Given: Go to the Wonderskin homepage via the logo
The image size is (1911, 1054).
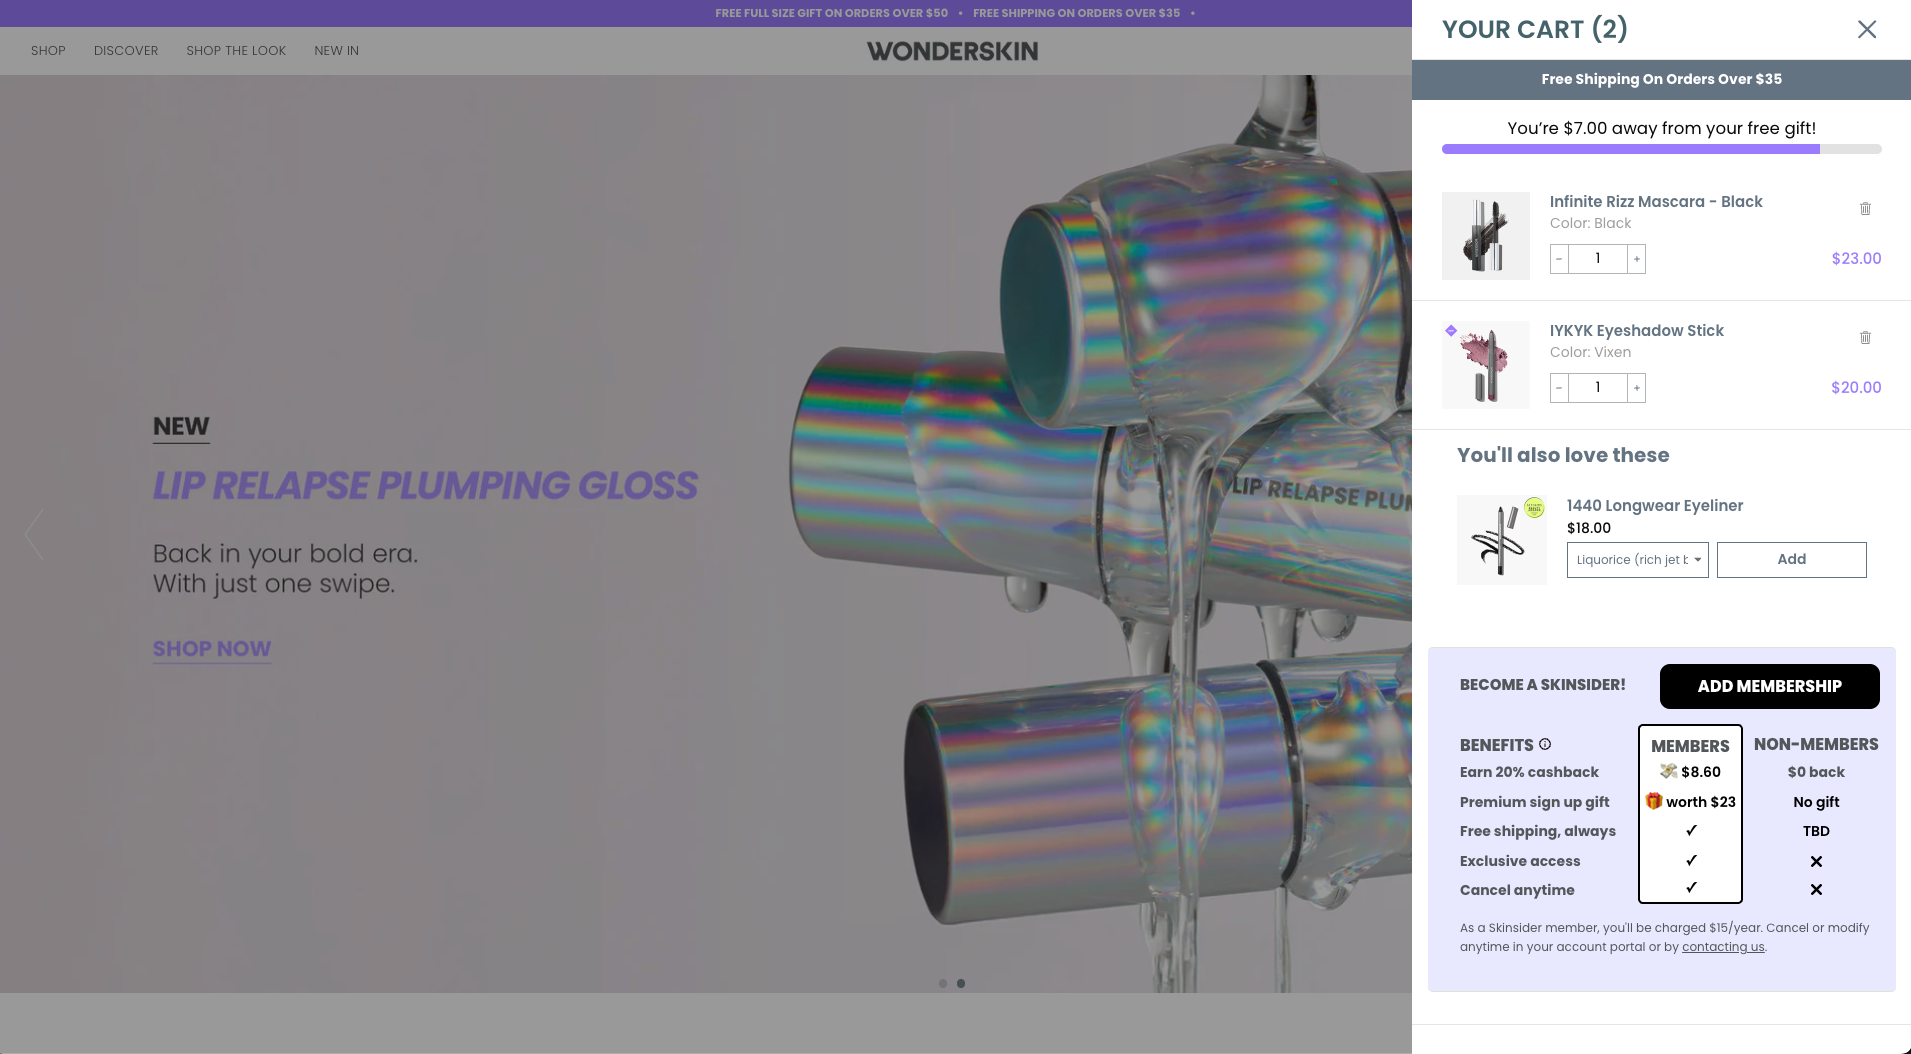Looking at the screenshot, I should [952, 51].
